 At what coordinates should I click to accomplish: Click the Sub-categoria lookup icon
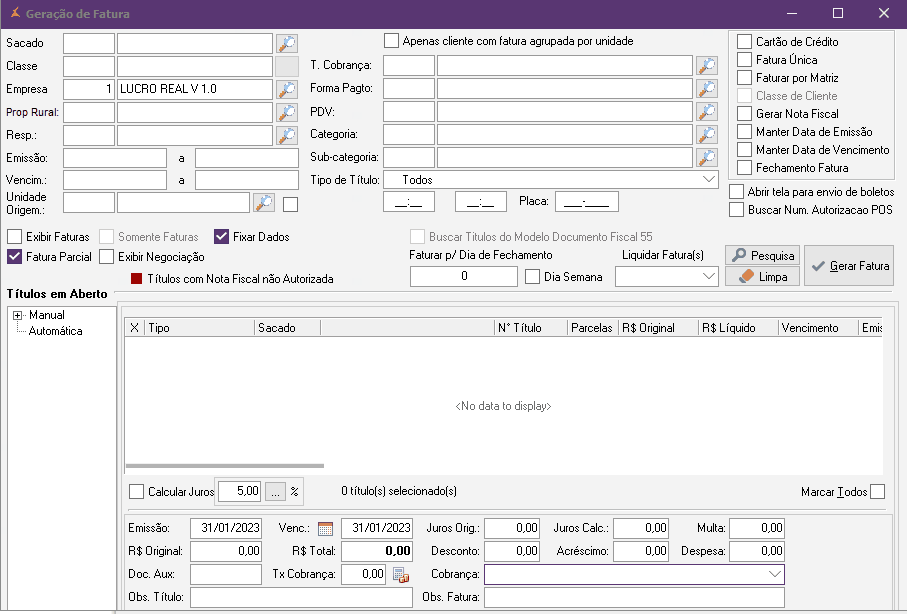[707, 157]
